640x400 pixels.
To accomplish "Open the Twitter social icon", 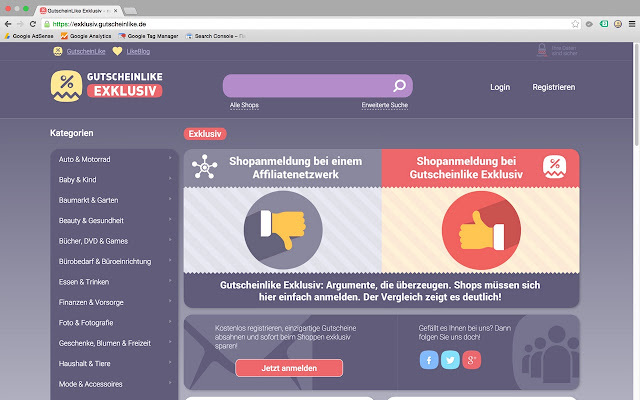I will tap(450, 360).
